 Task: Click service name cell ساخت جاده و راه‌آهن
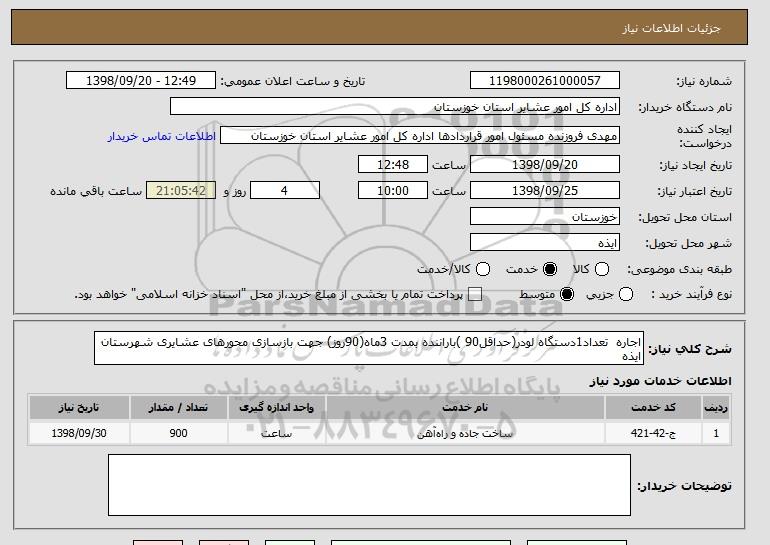pos(465,433)
